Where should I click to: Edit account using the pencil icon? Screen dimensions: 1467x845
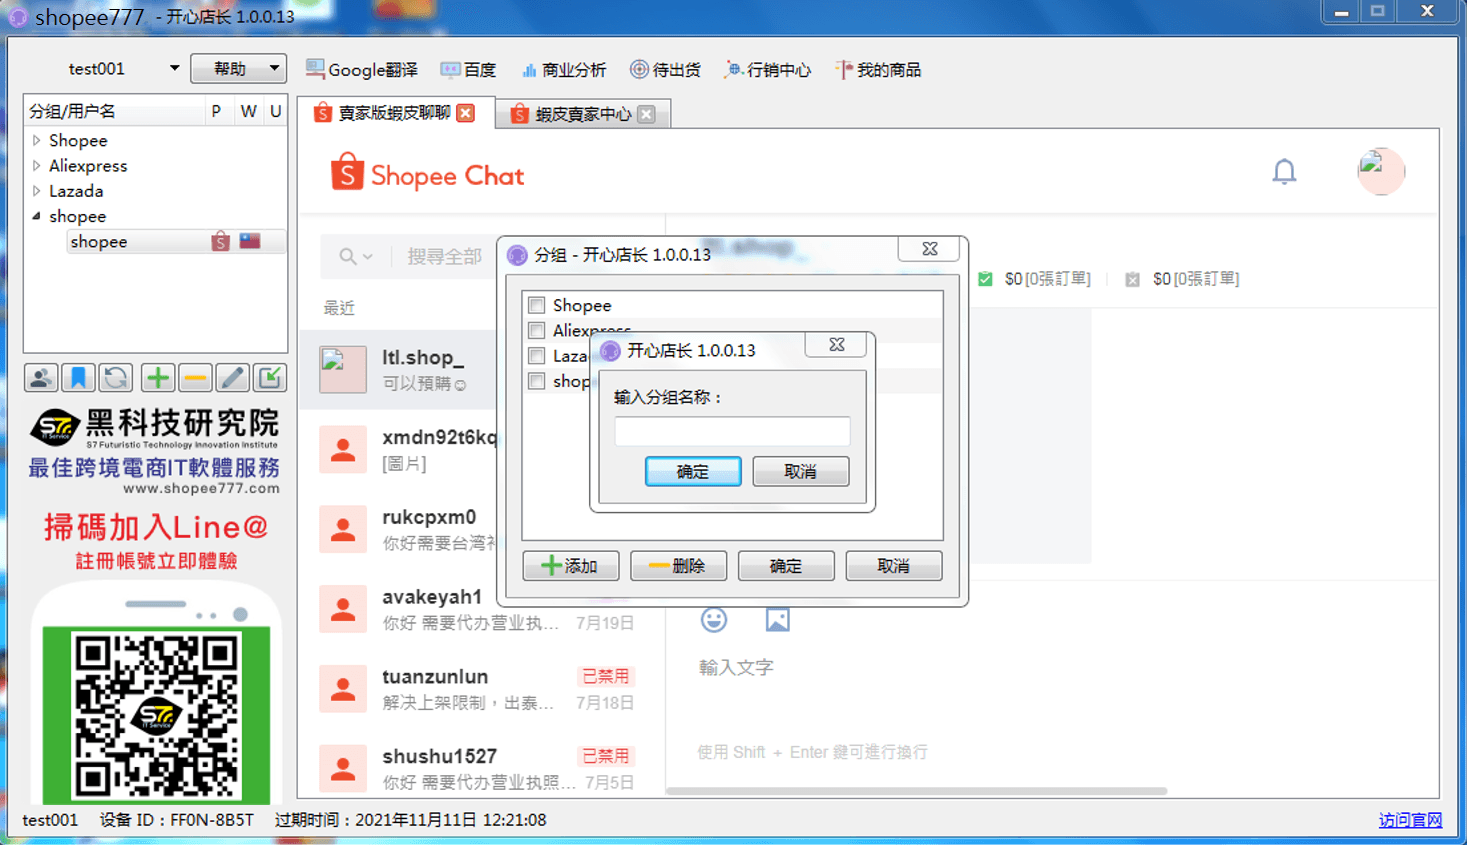coord(232,378)
